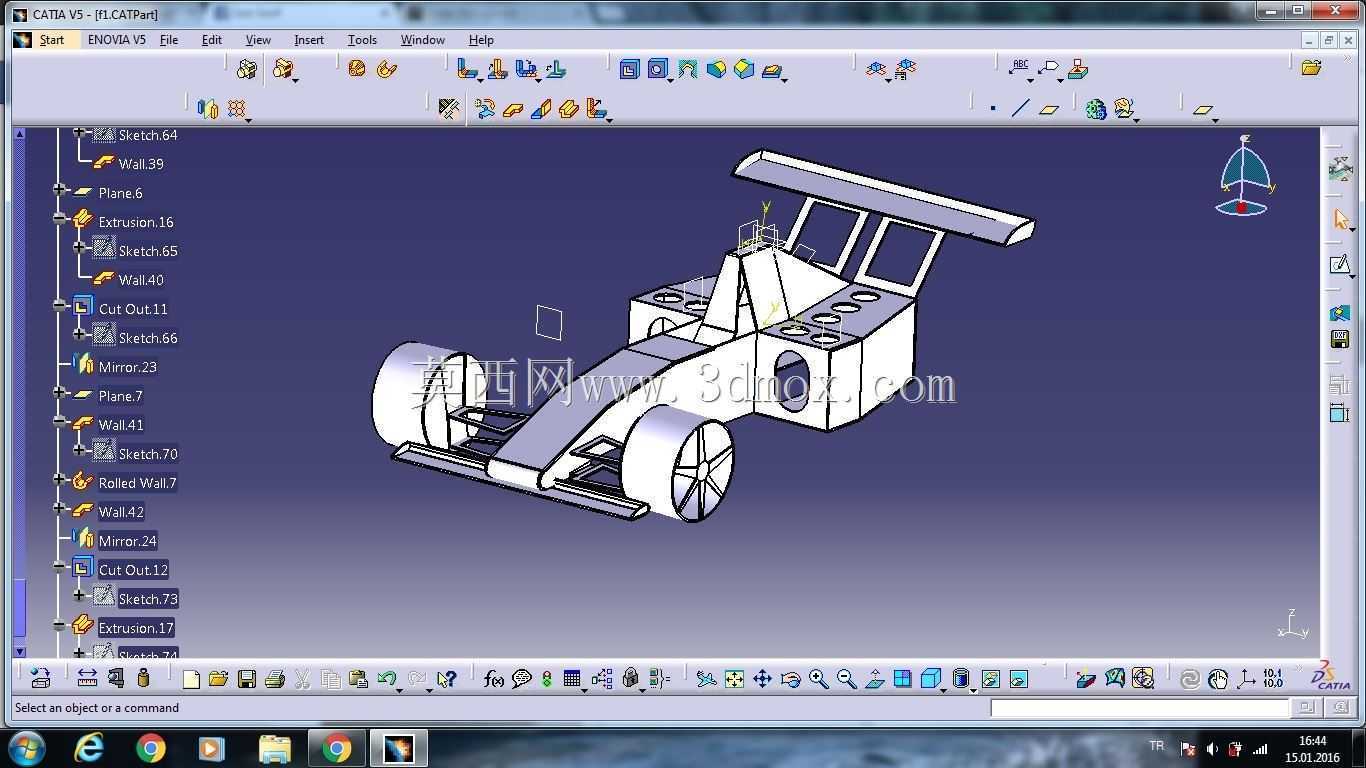Collapse the Extrusion.16 tree node
The image size is (1366, 768).
coord(60,218)
